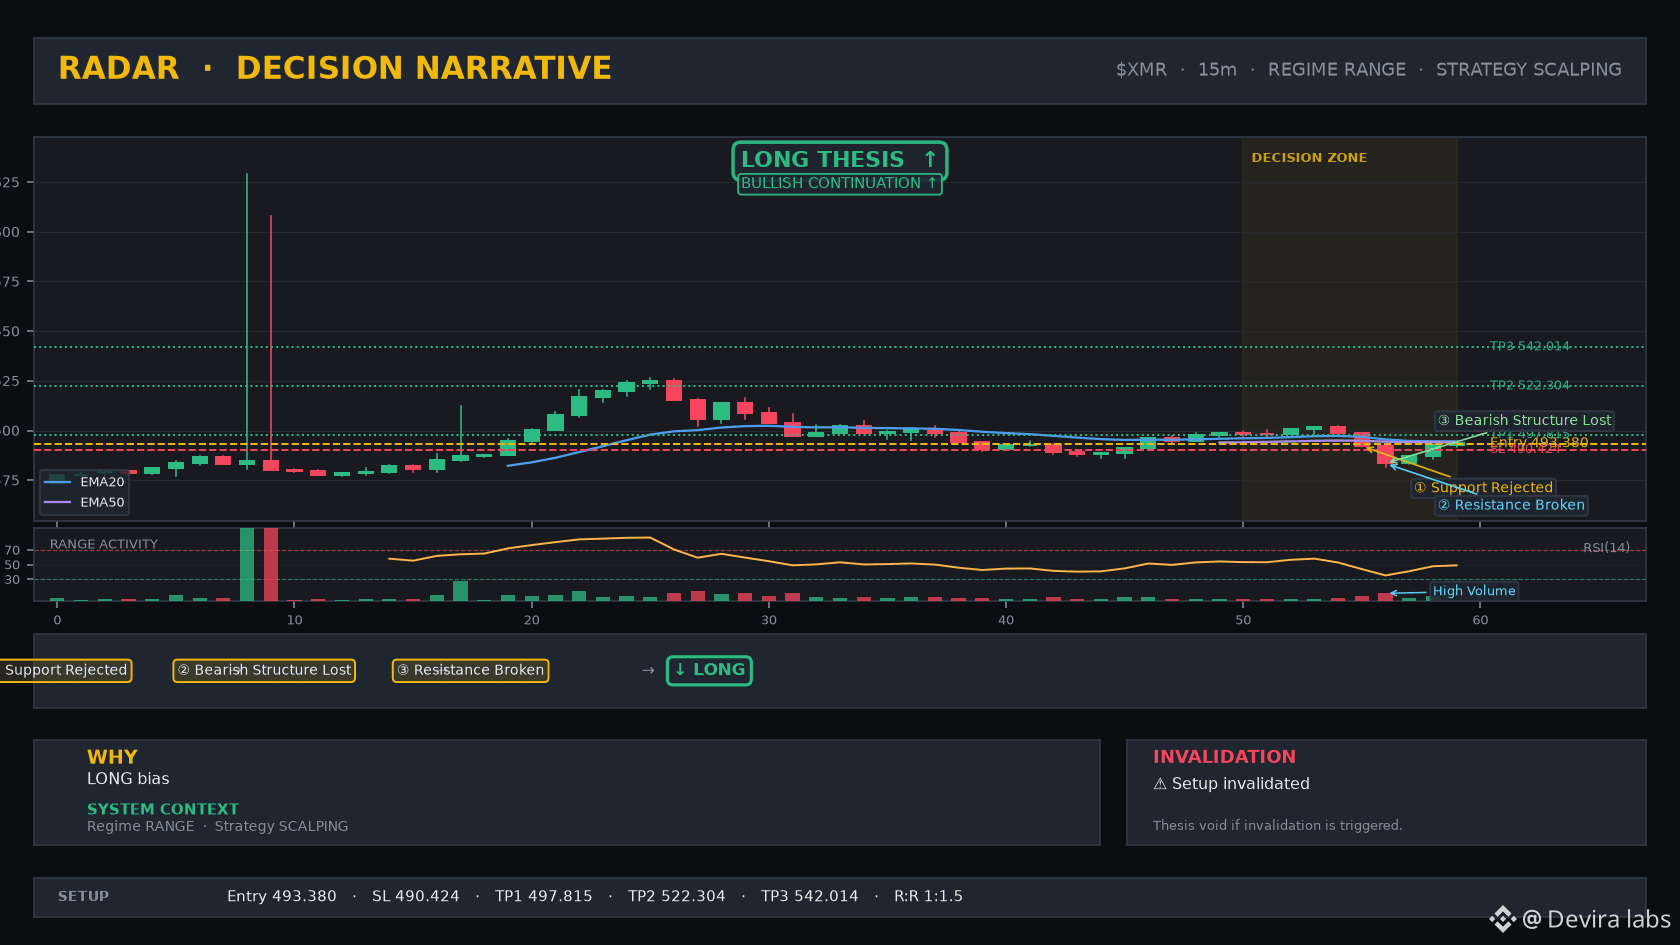Screen dimensions: 1680x945
Task: Click the R:R 1:1.5 value
Action: coord(928,896)
